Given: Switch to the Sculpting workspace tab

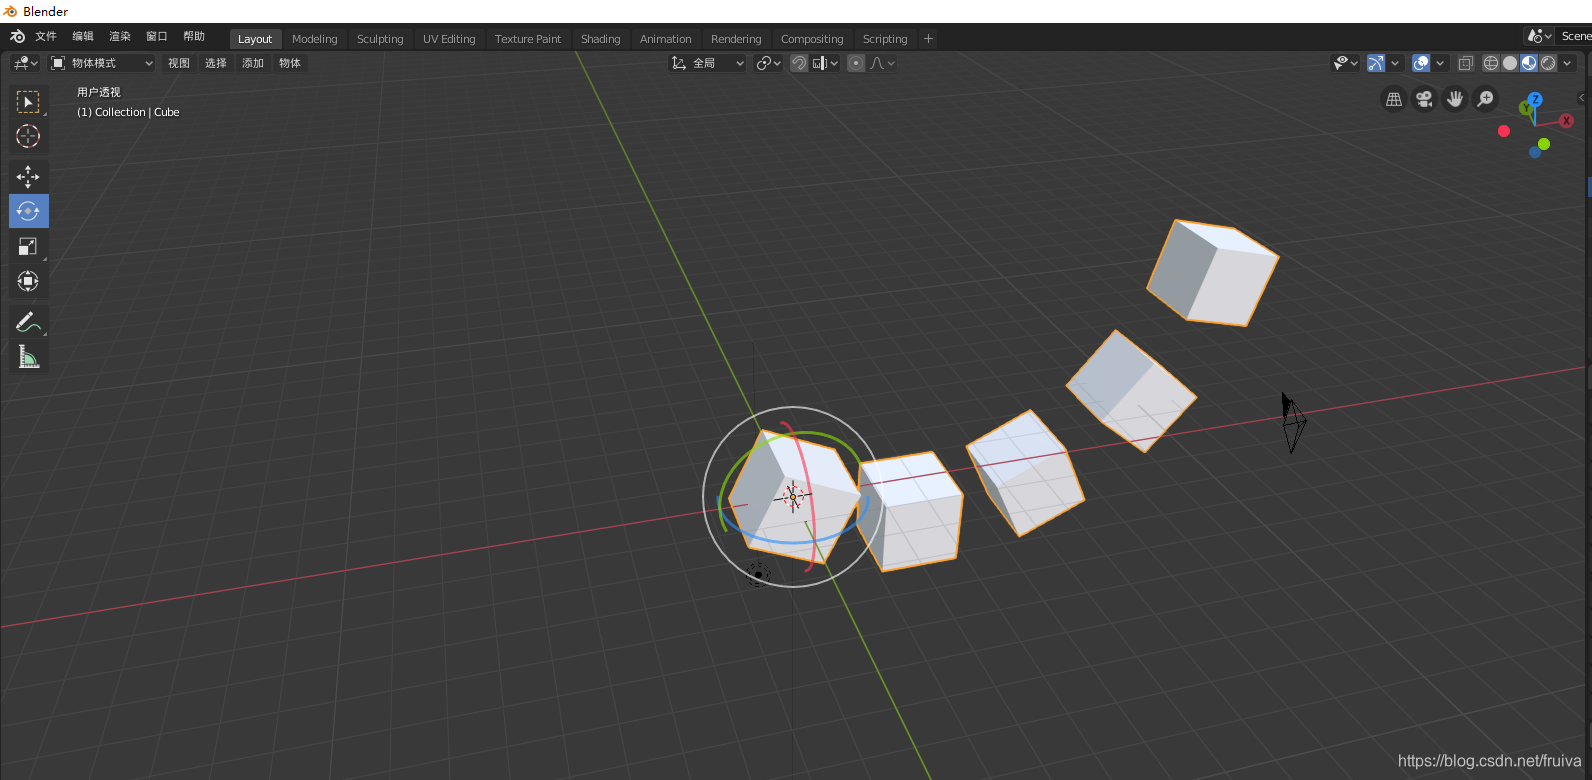Looking at the screenshot, I should click(380, 39).
